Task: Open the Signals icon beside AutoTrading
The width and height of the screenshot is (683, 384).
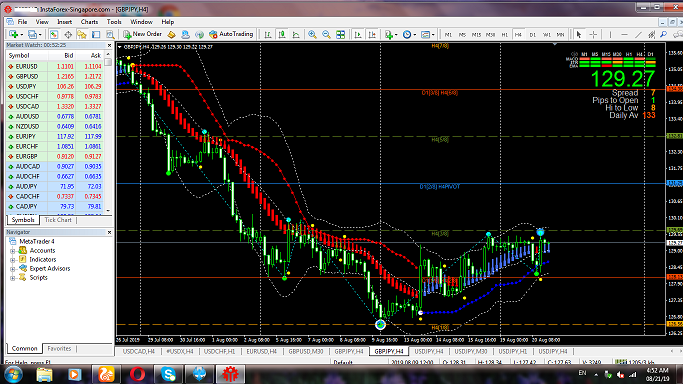Action: tap(199, 34)
